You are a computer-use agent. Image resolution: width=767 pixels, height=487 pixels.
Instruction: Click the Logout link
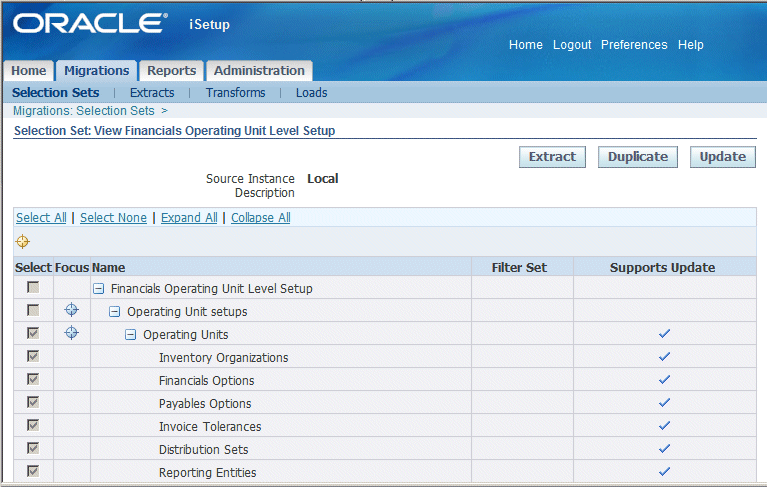(572, 44)
